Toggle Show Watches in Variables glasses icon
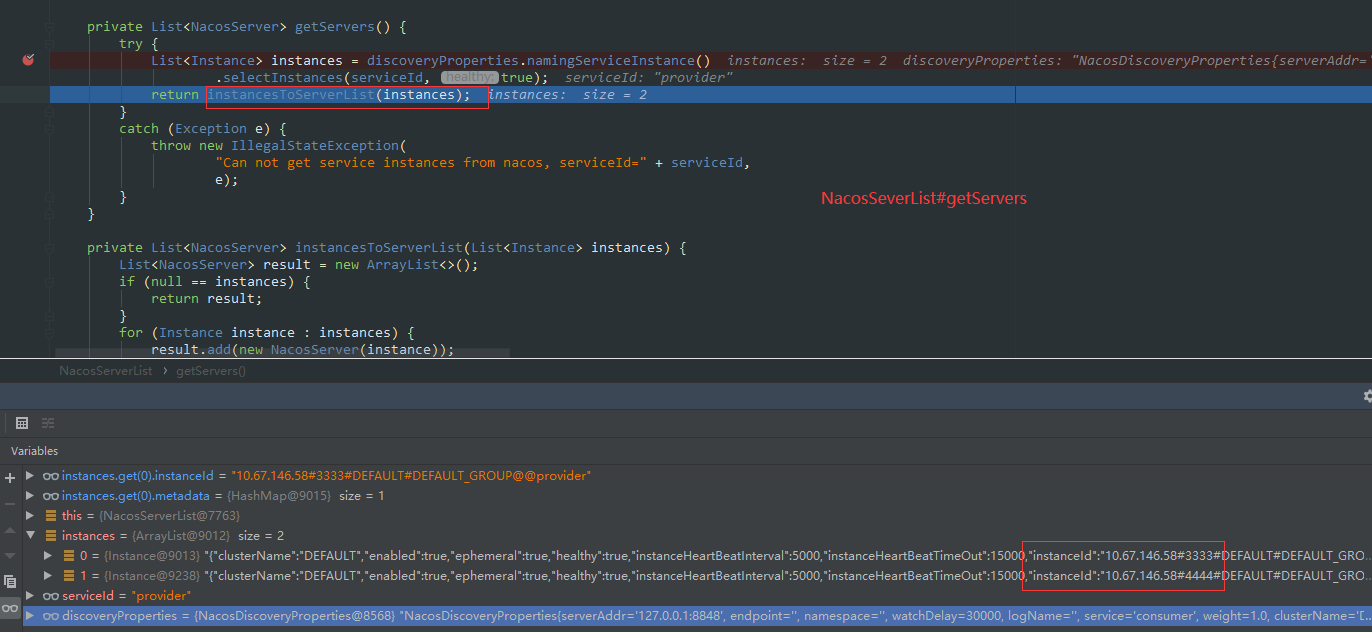Image resolution: width=1372 pixels, height=632 pixels. tap(10, 607)
